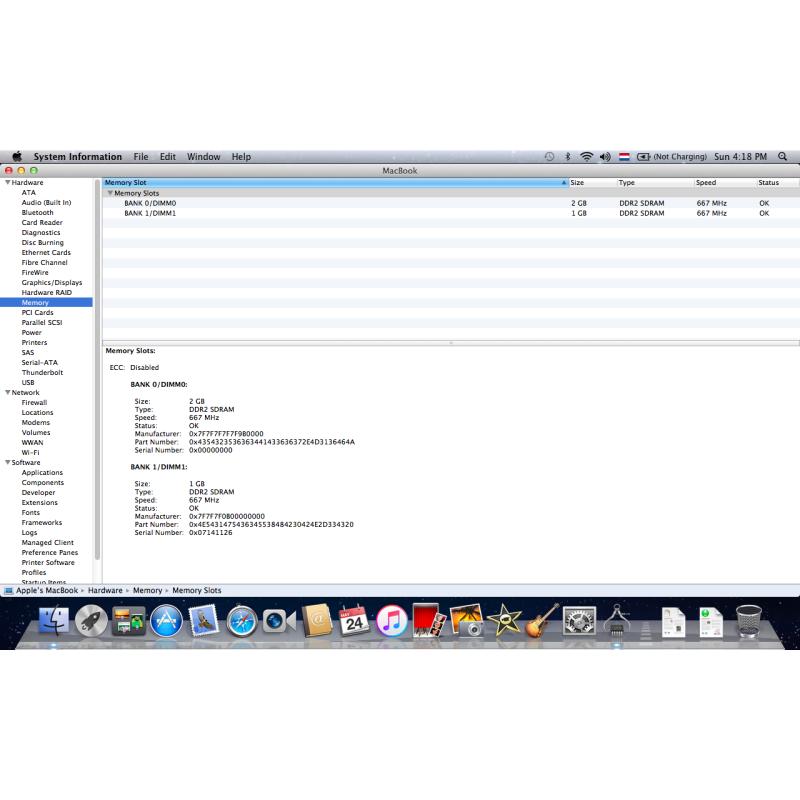
Task: Launch Launchpad rocket icon in Dock
Action: pos(91,621)
